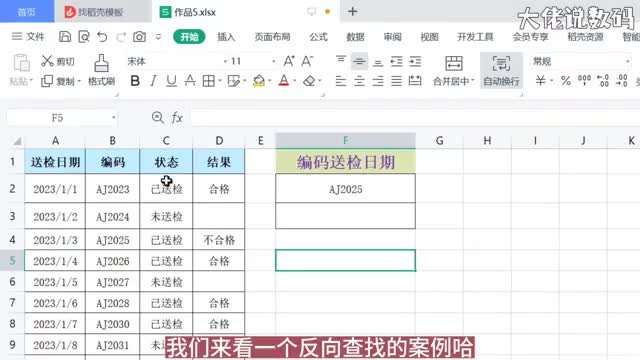Align text to bottom

coord(378,61)
